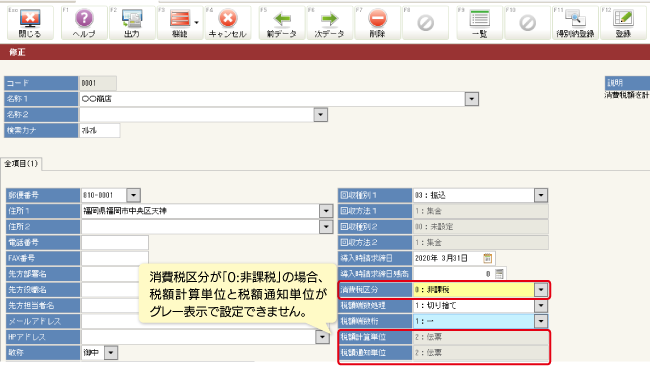The width and height of the screenshot is (650, 366).
Task: Click the FAX番号 input field
Action: click(x=115, y=258)
